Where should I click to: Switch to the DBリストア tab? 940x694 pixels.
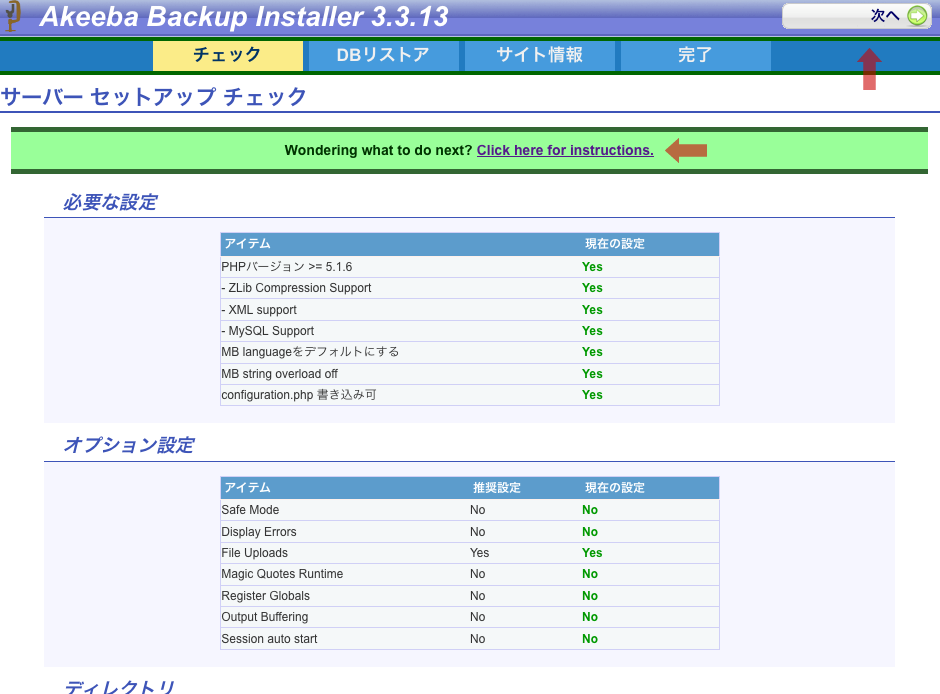click(x=383, y=56)
